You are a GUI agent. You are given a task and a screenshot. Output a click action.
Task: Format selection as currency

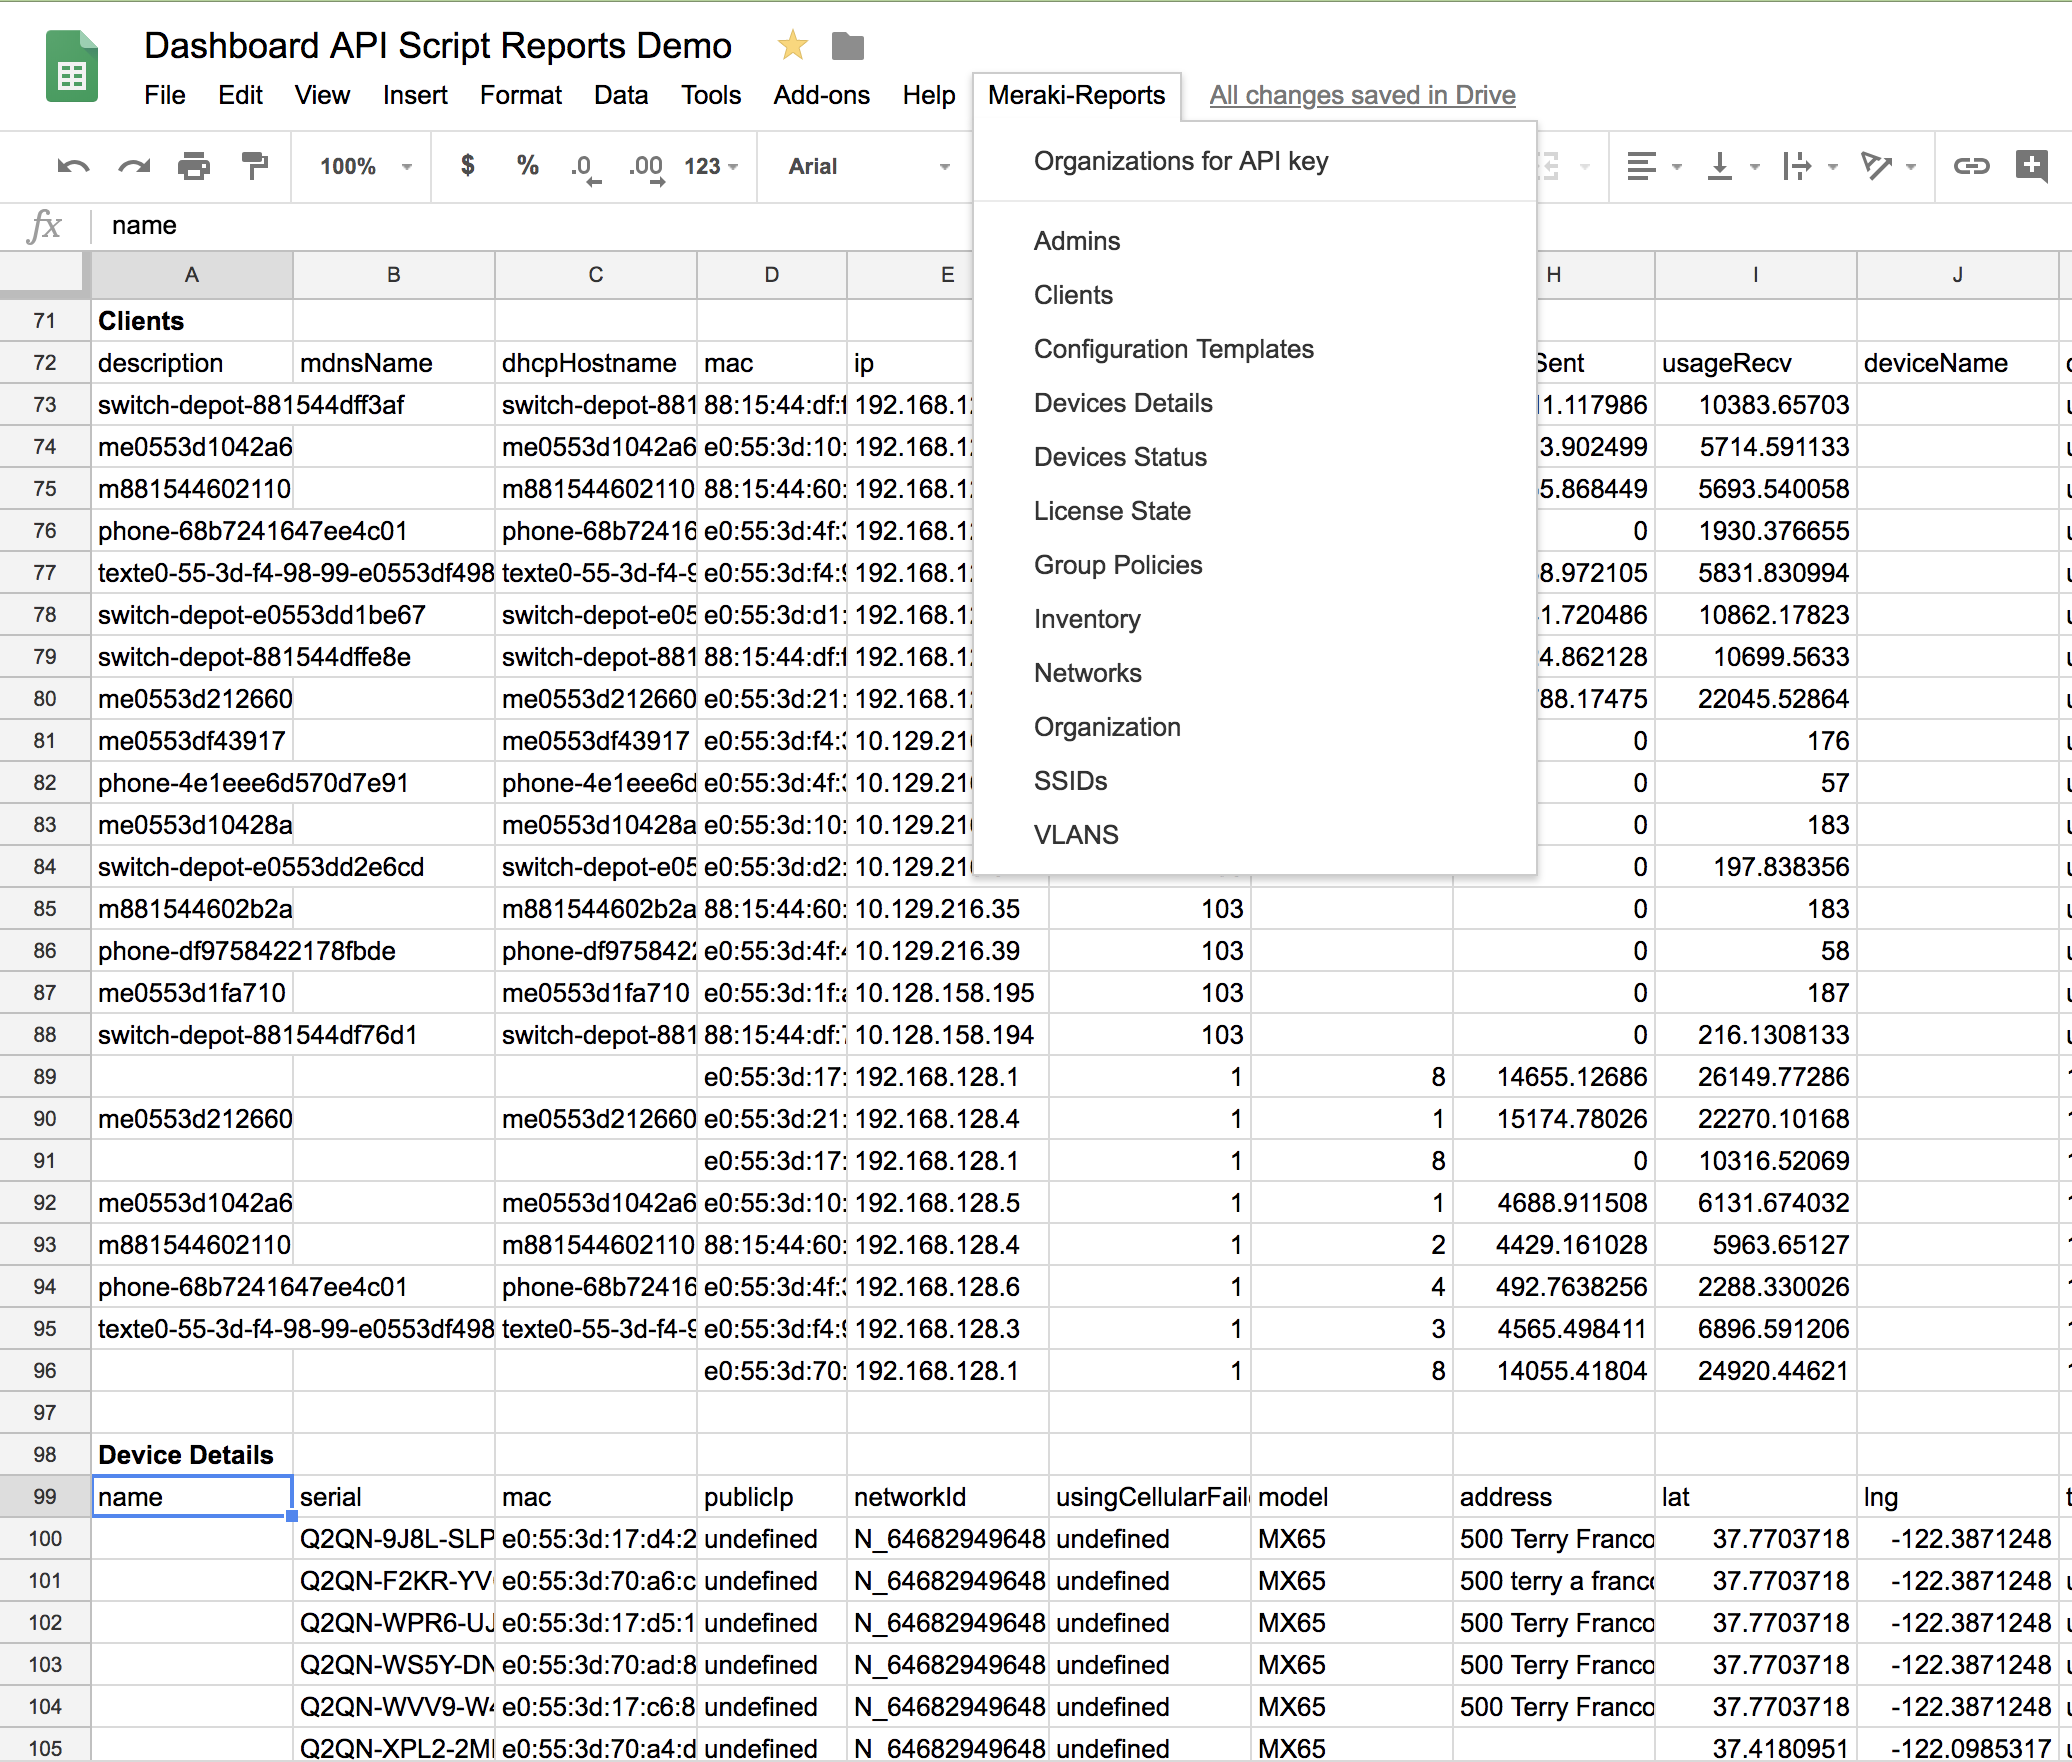click(465, 166)
